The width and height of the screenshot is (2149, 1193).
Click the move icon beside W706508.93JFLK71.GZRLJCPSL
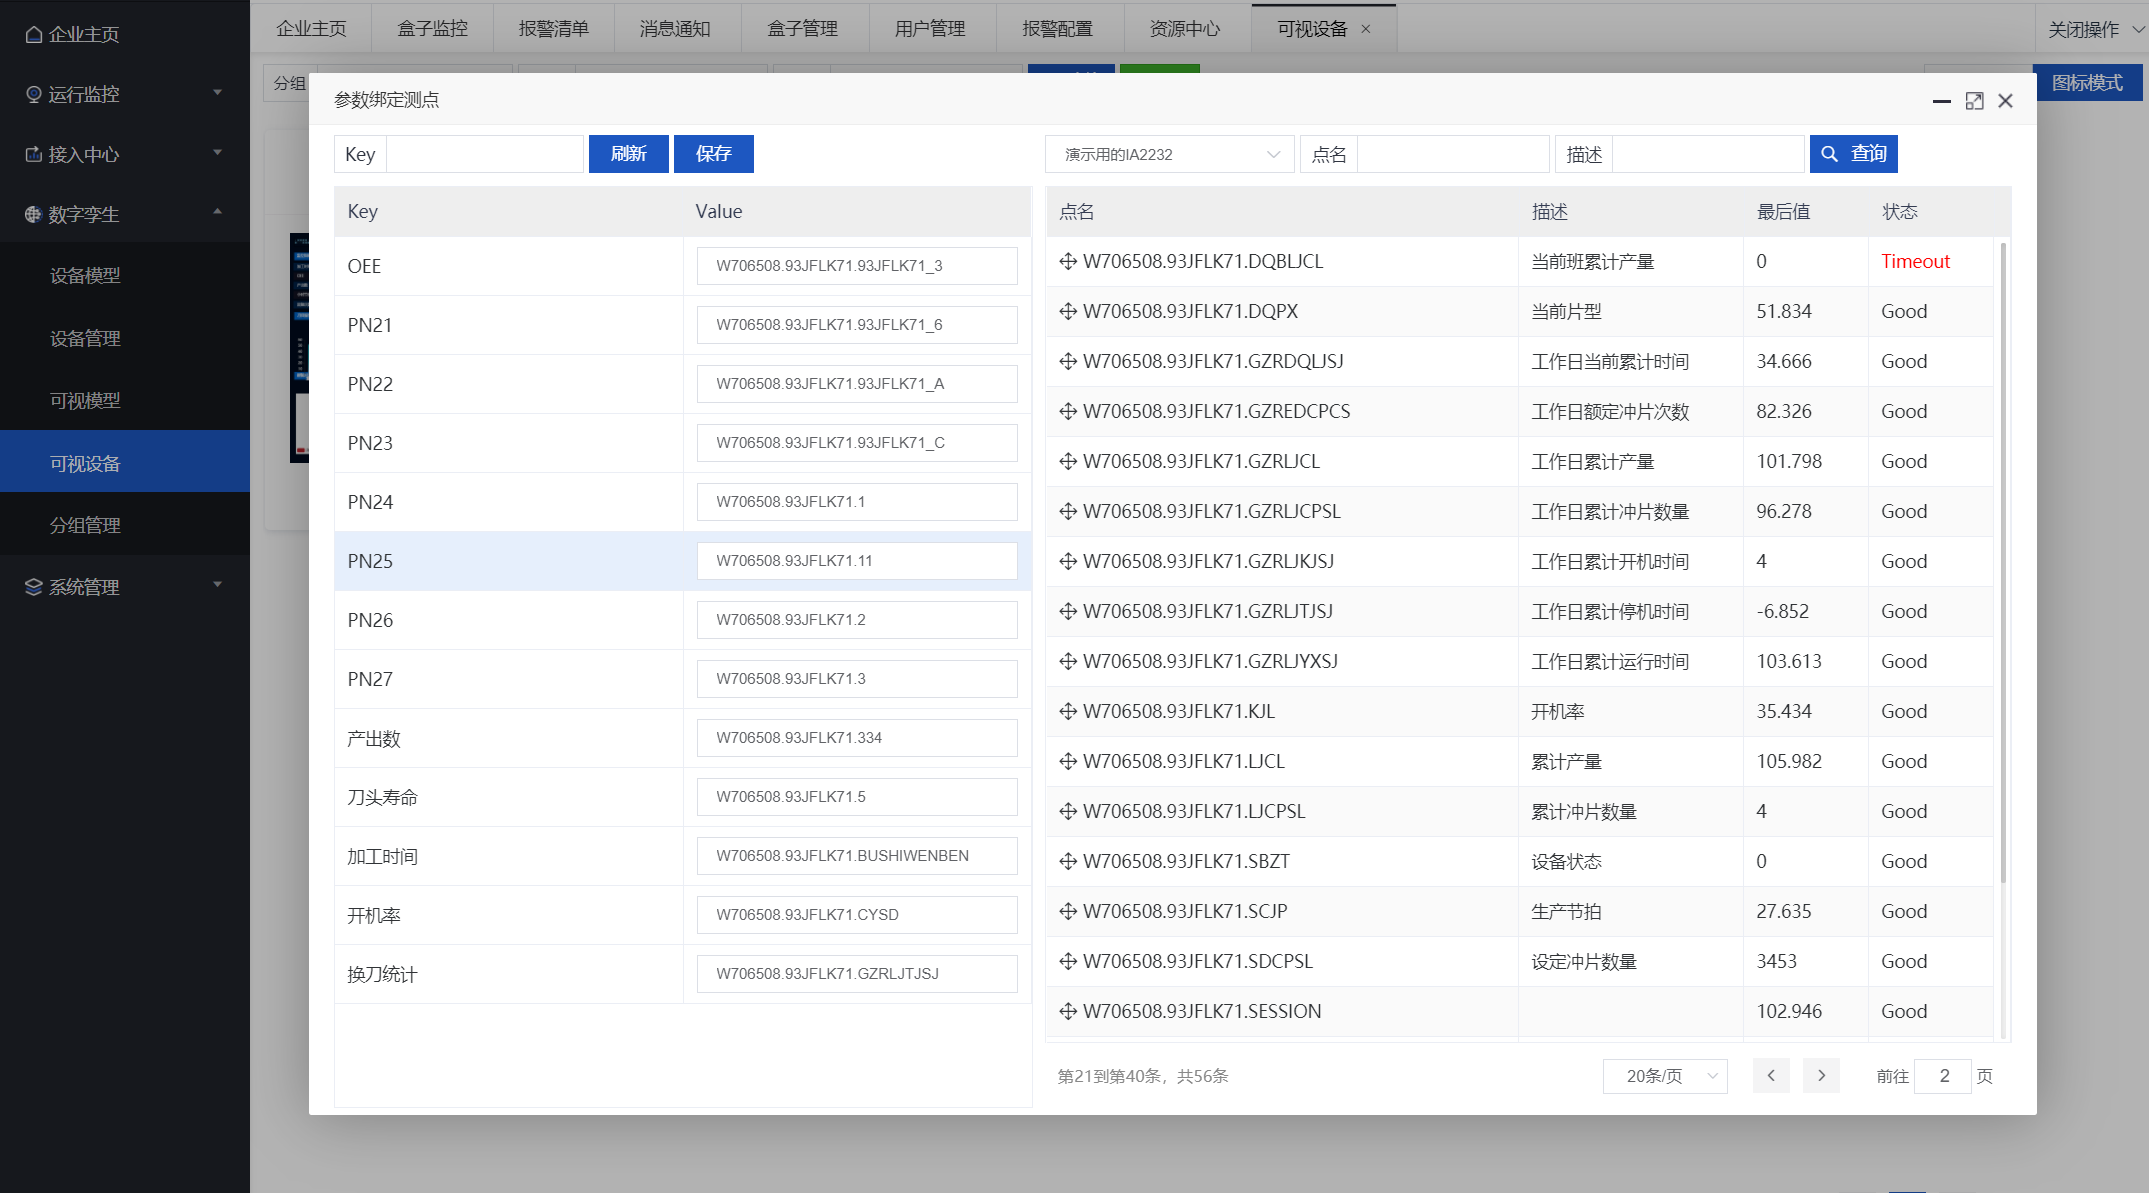pos(1068,511)
